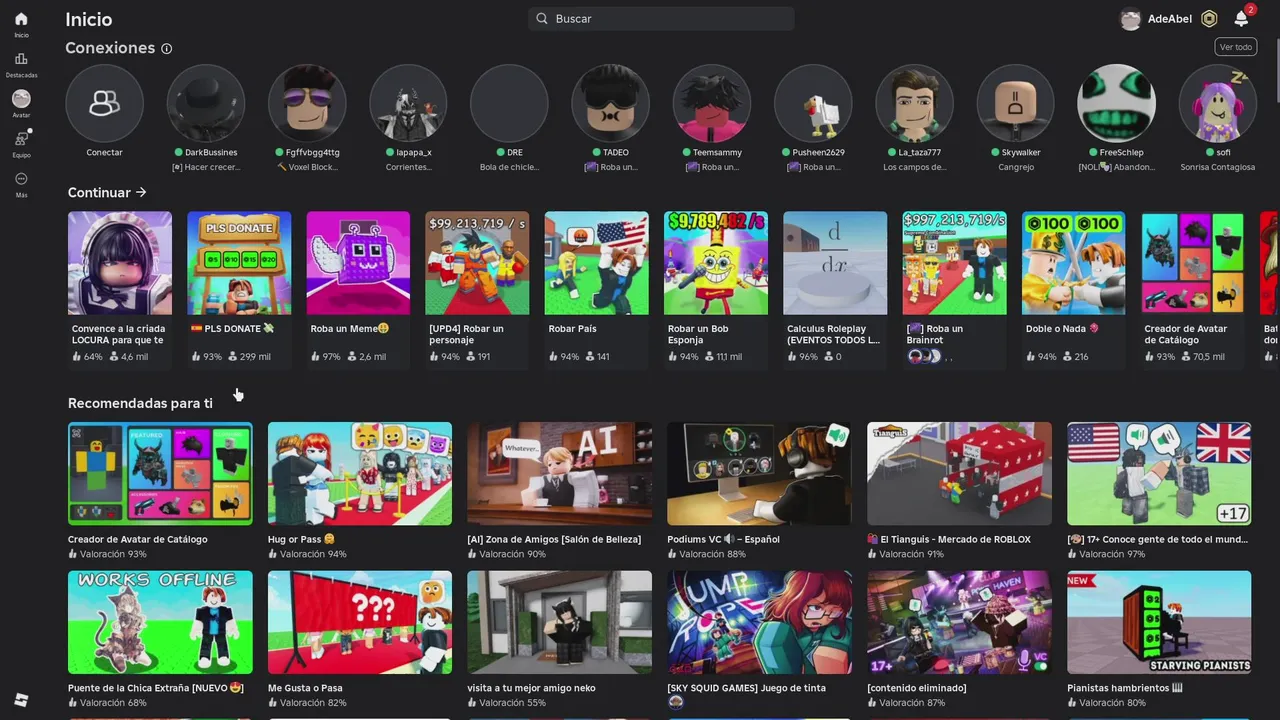Click 'Bola de chicle...' under DRE
1280x720 pixels.
509,167
